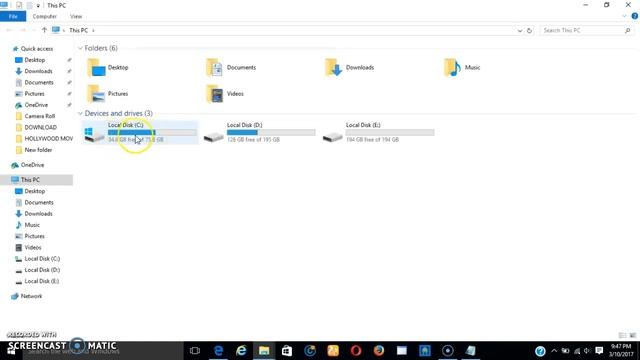Open the Action Center notifications icon

599,351
